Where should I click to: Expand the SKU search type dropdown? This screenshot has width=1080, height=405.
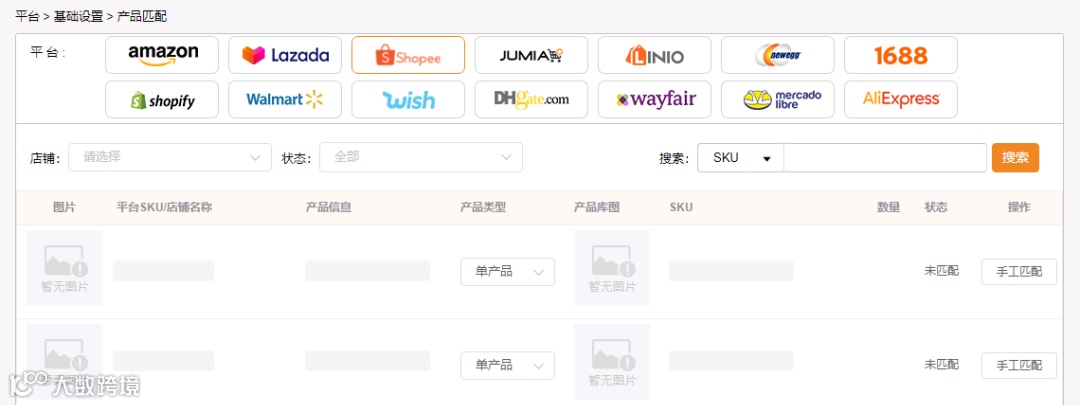[740, 158]
